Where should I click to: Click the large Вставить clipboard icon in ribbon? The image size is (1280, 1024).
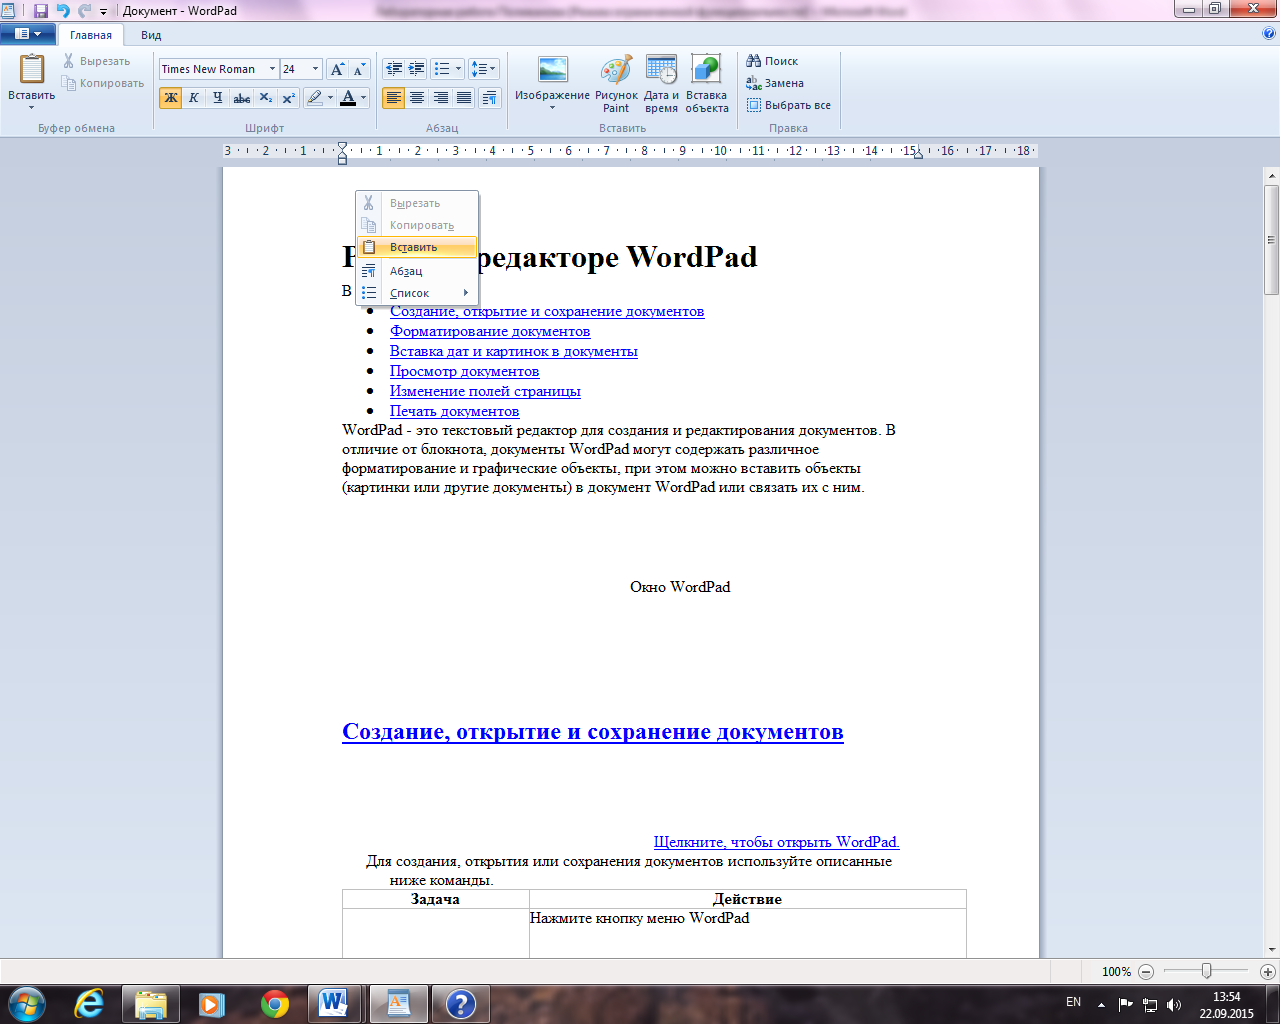coord(32,70)
